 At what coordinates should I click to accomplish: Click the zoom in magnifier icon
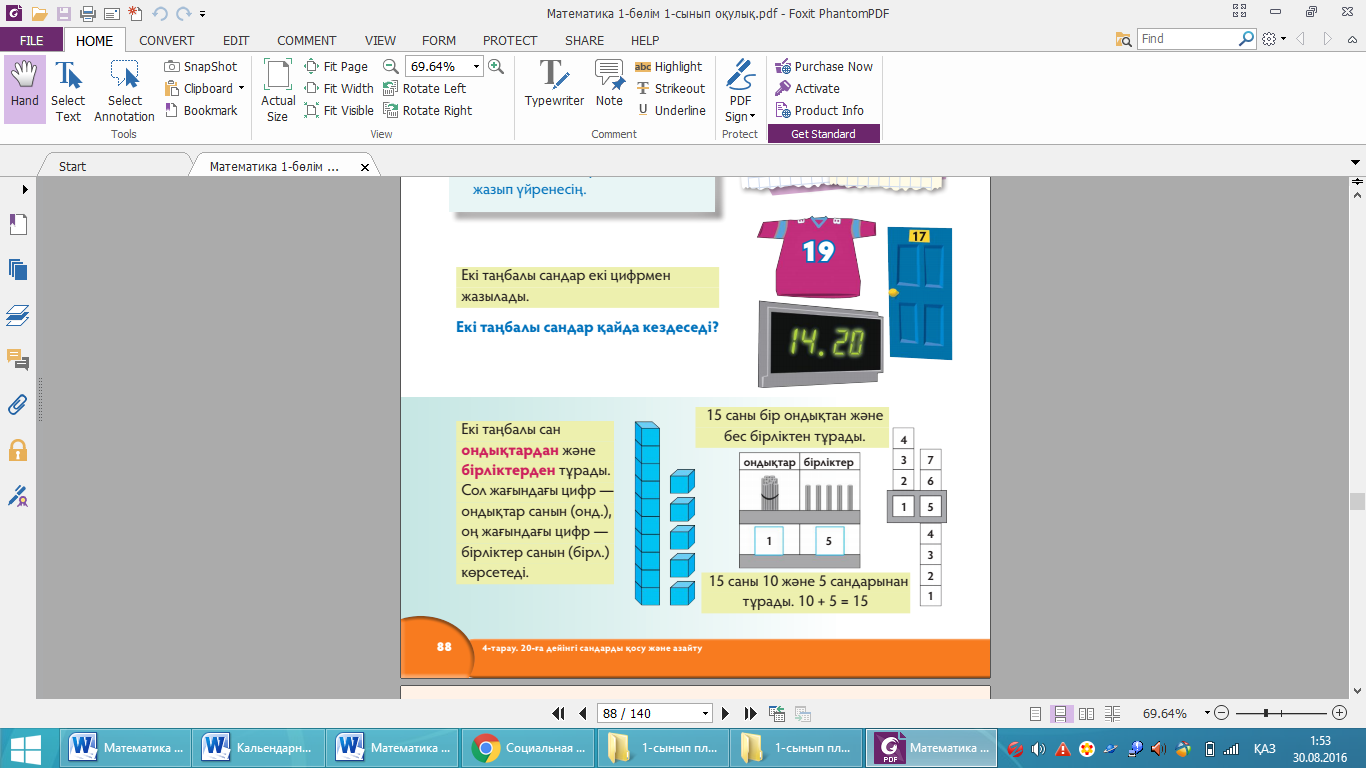click(495, 67)
